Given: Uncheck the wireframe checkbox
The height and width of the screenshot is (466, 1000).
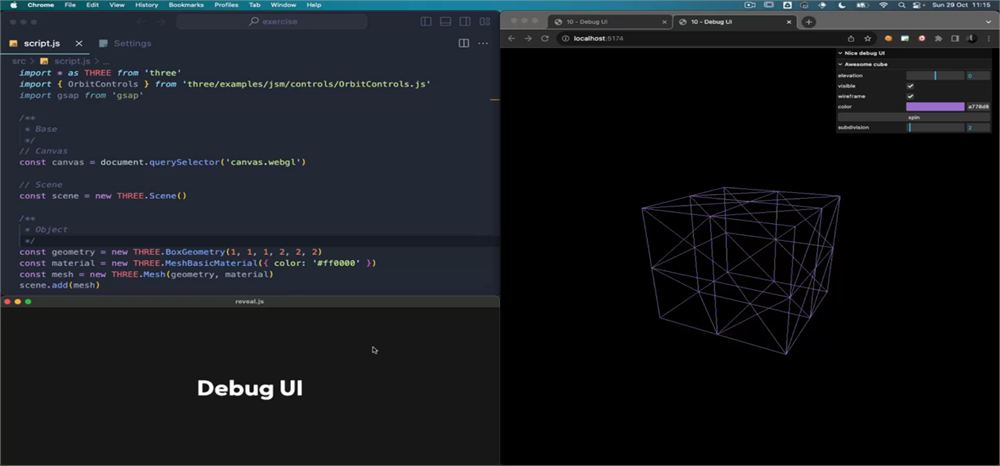Looking at the screenshot, I should point(910,96).
